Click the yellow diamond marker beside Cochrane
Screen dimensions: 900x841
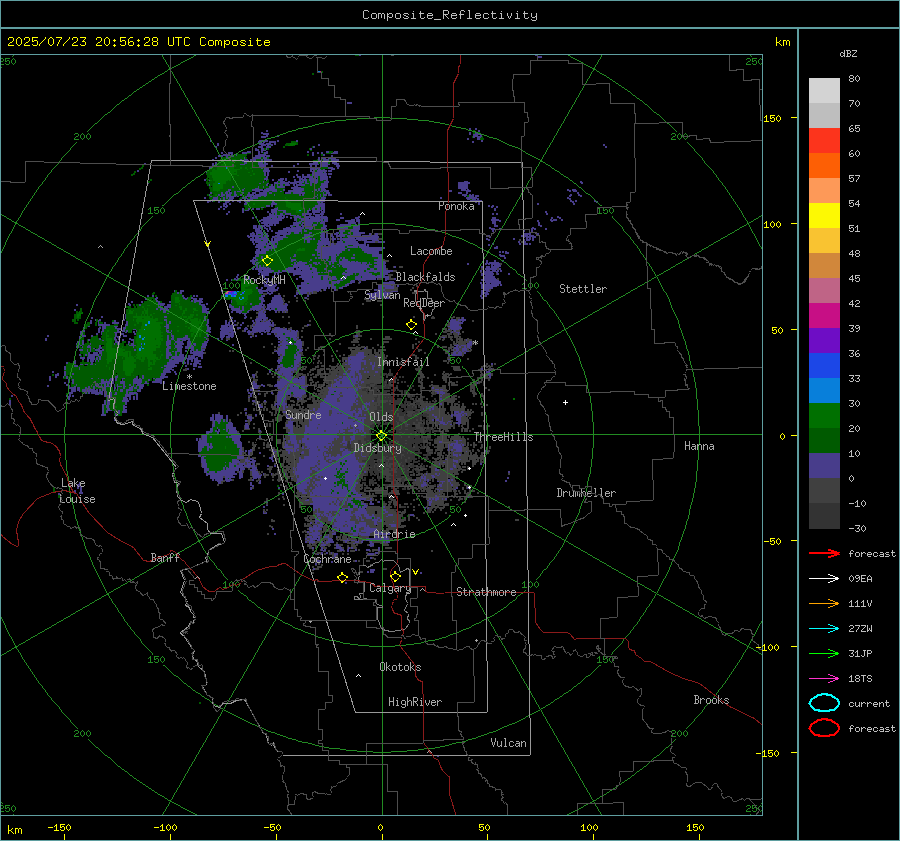(343, 577)
